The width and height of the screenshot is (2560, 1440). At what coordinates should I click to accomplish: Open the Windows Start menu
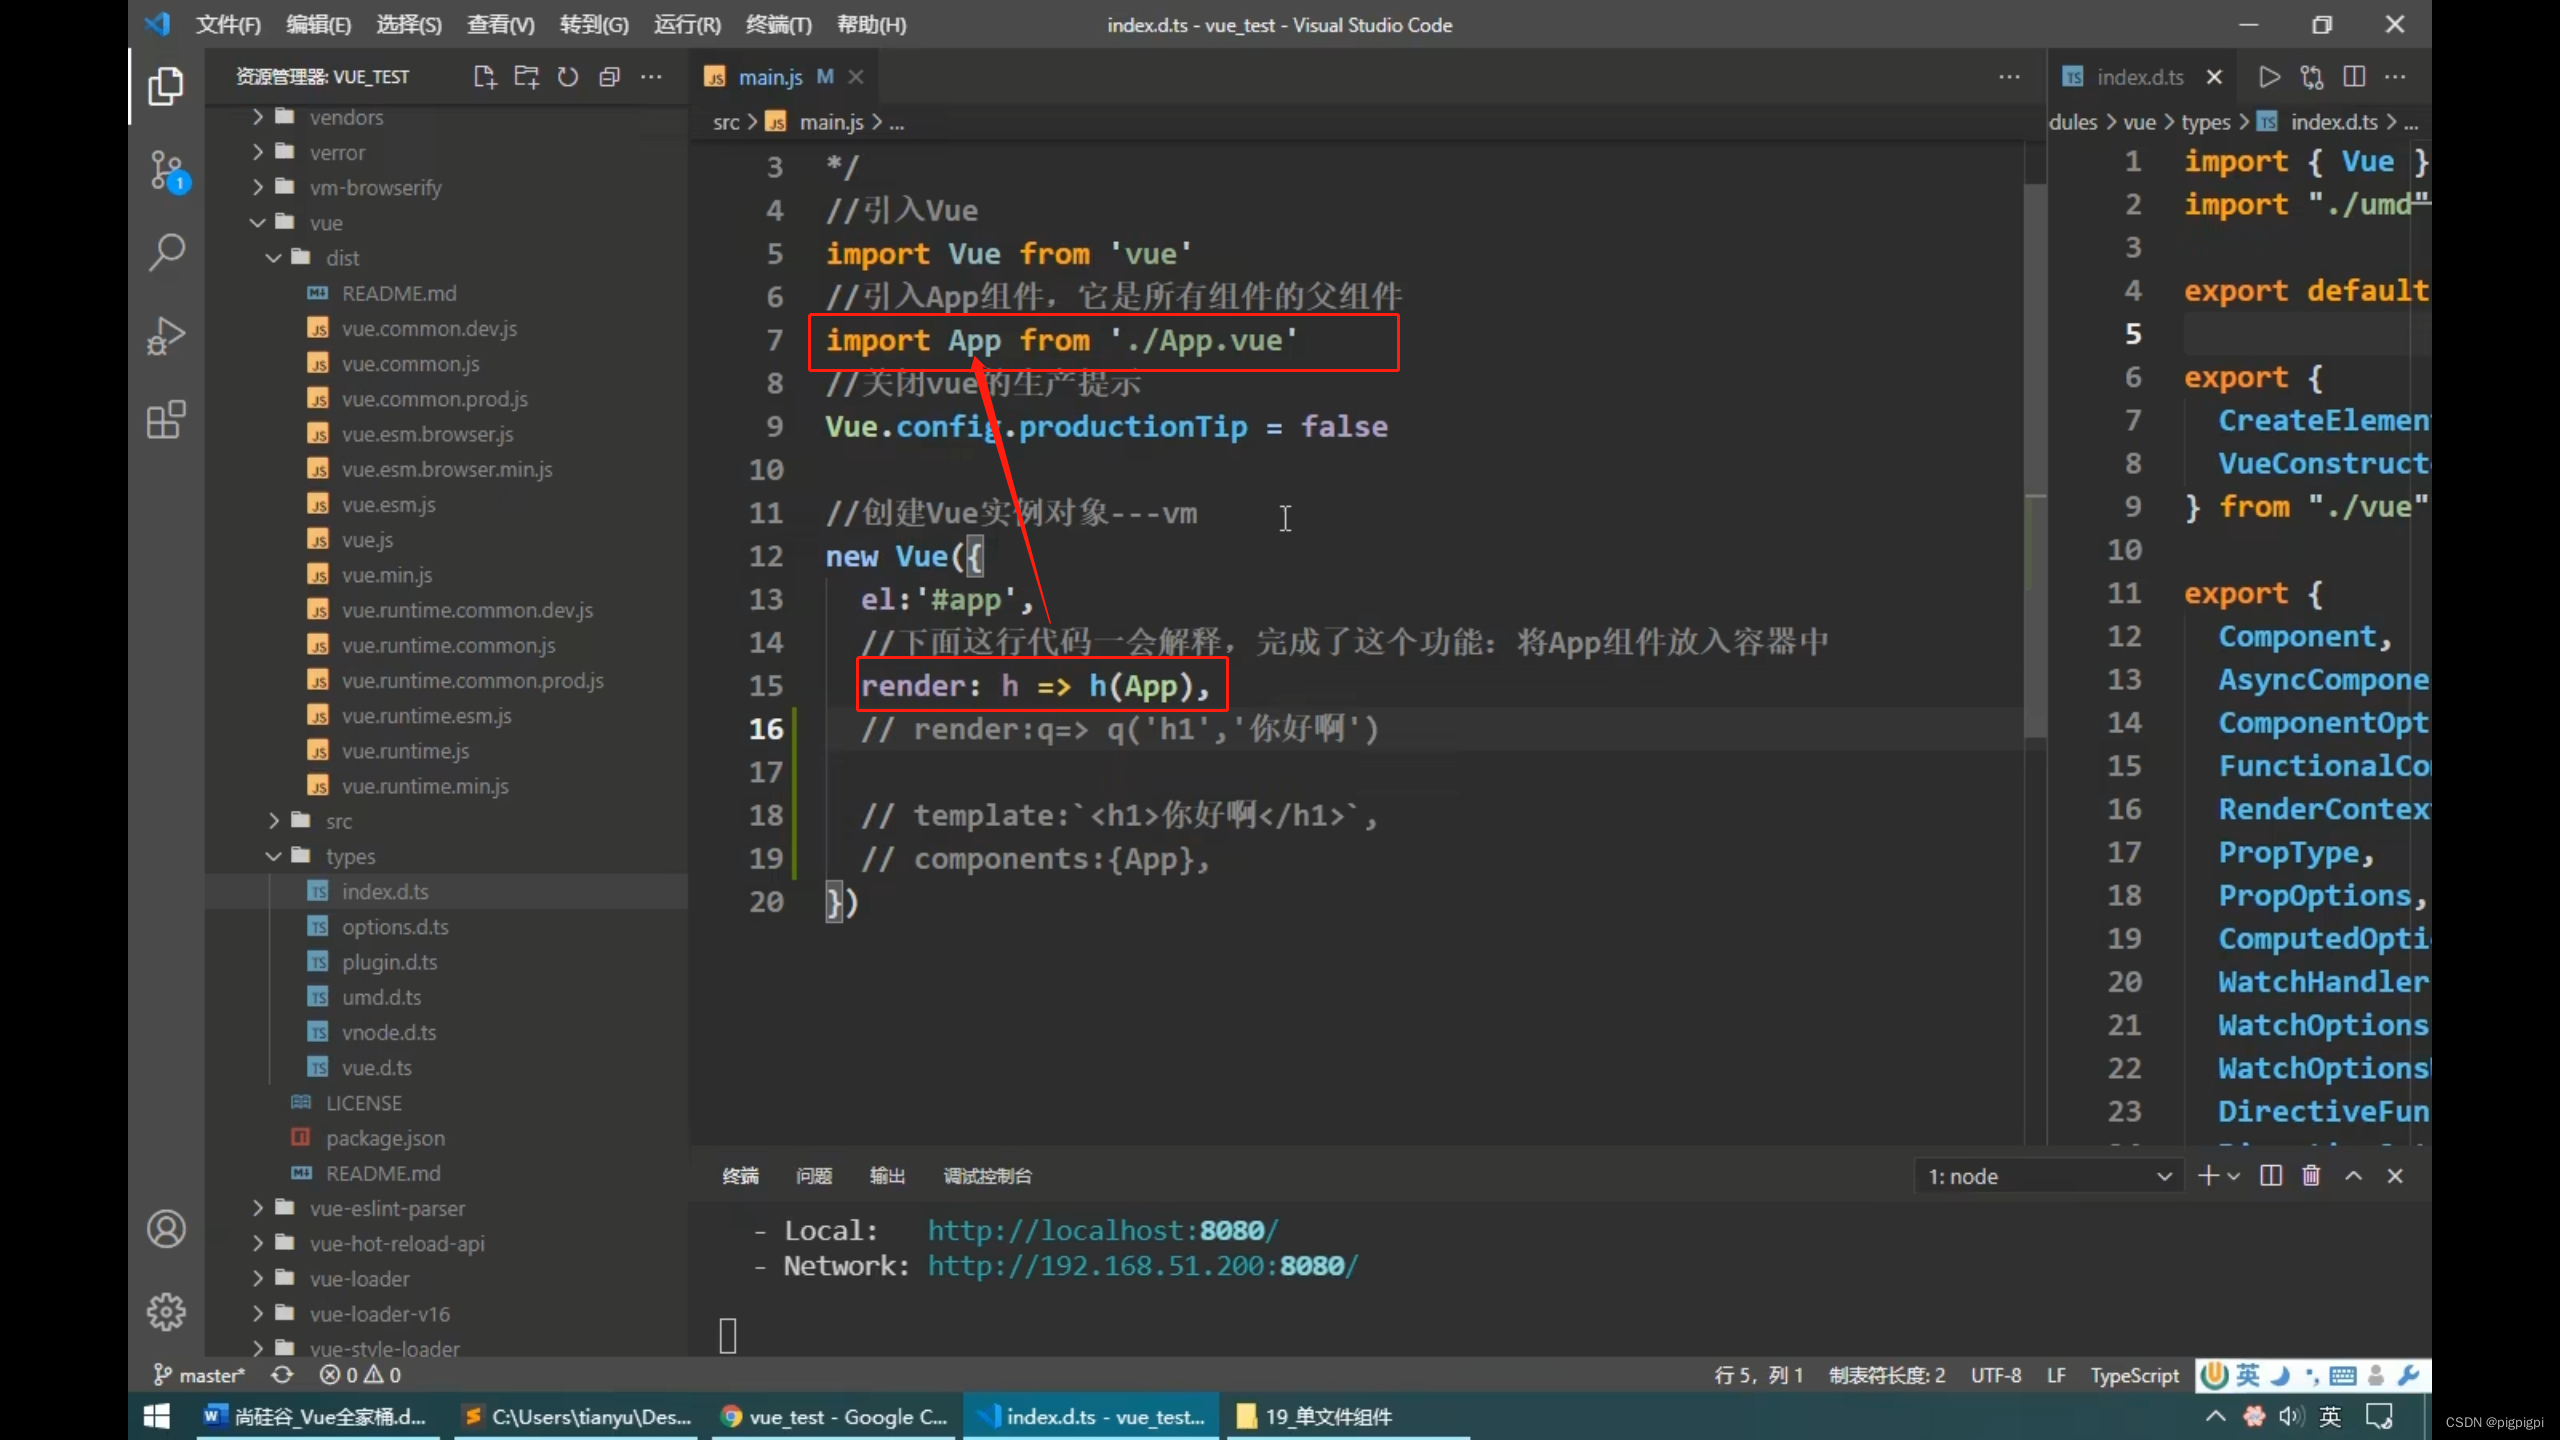157,1416
